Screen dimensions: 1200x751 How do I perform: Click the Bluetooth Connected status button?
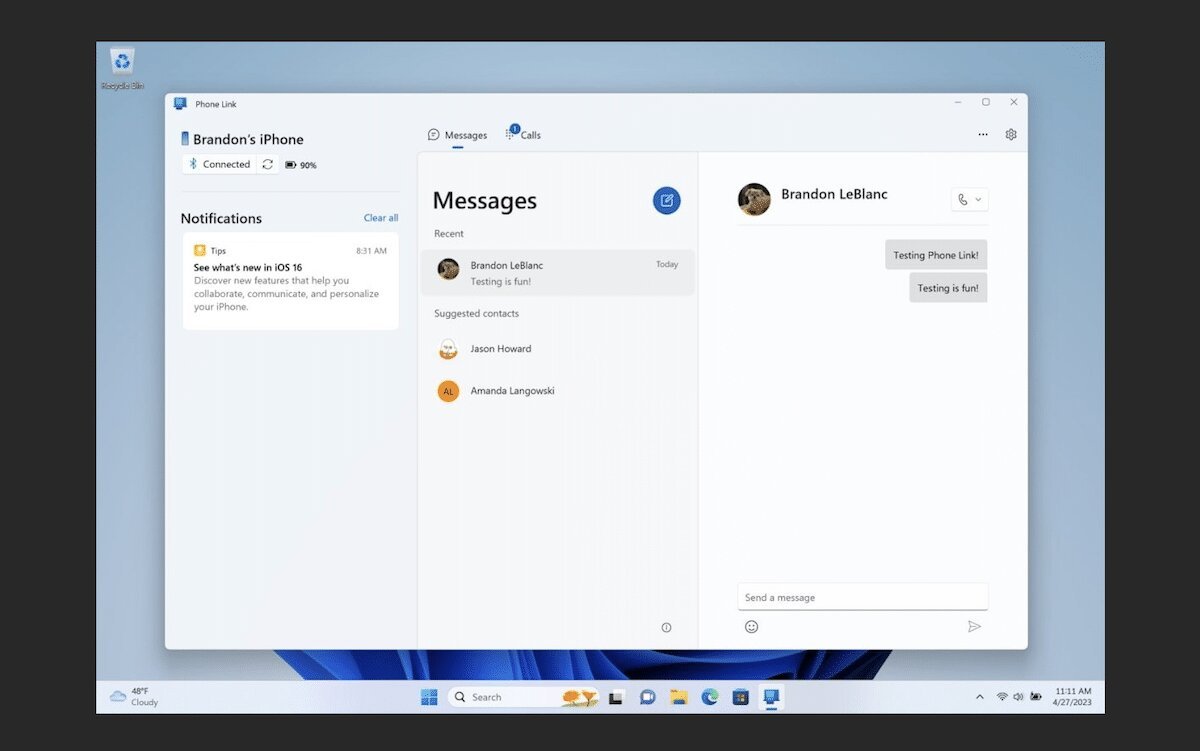(x=220, y=164)
